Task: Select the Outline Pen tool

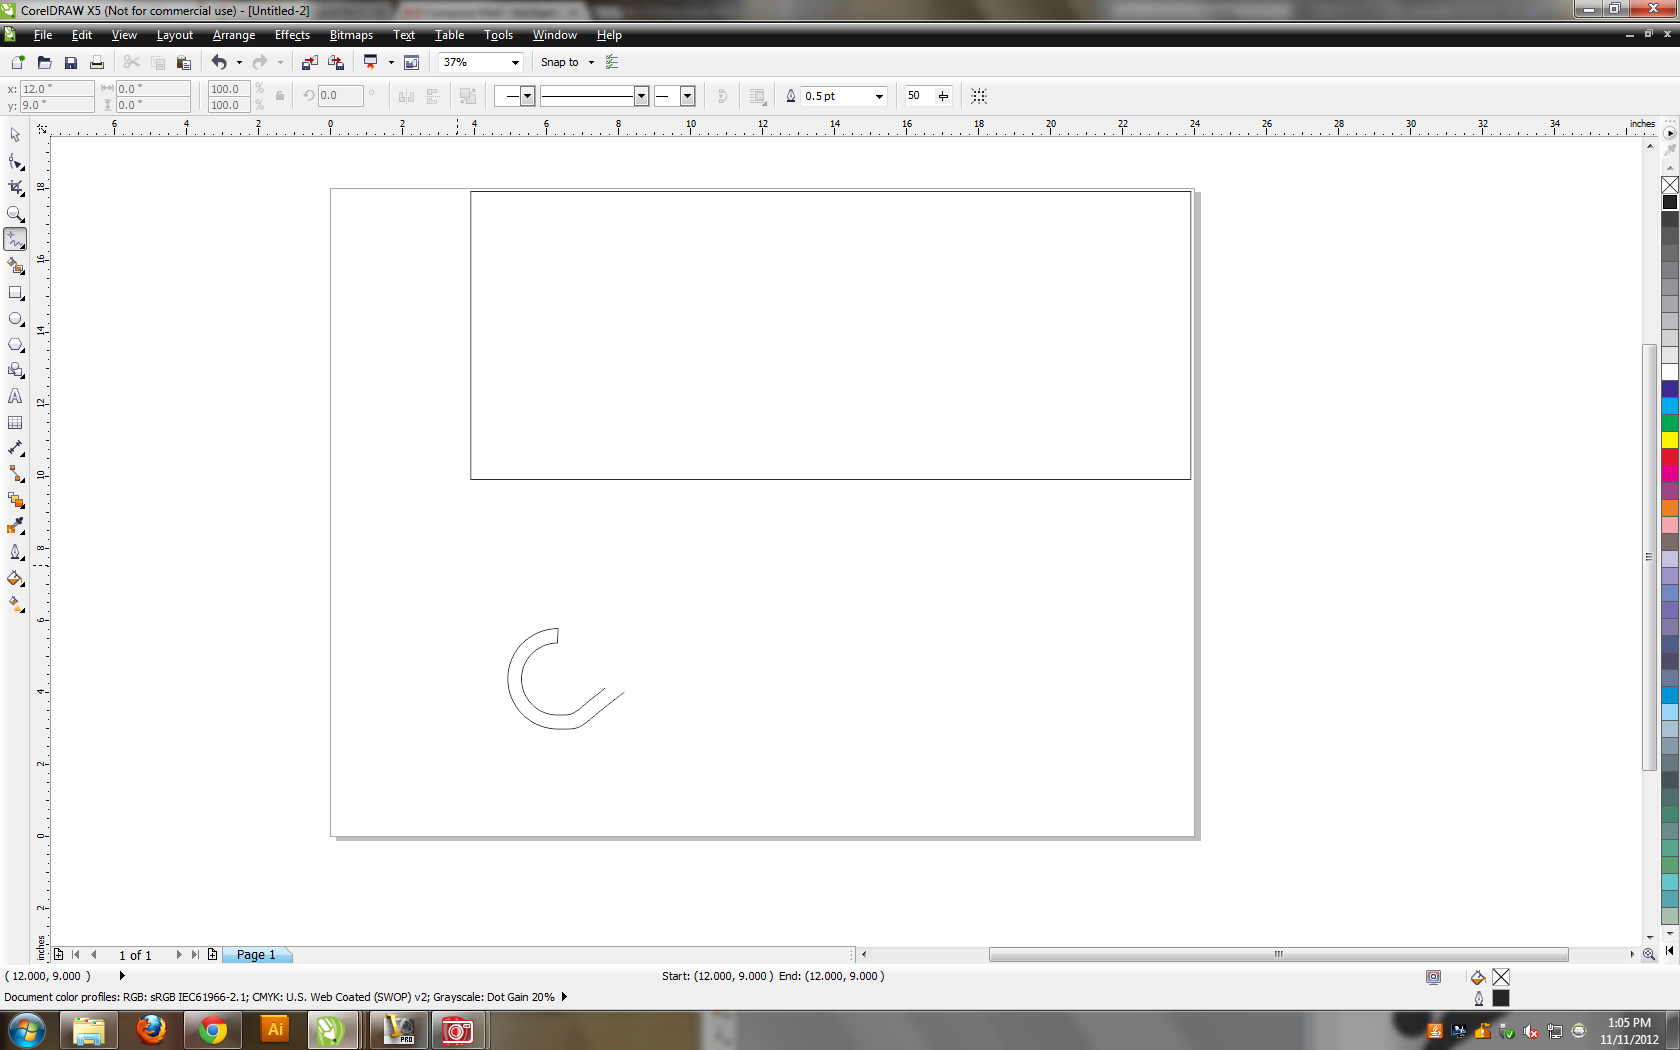Action: coord(15,552)
